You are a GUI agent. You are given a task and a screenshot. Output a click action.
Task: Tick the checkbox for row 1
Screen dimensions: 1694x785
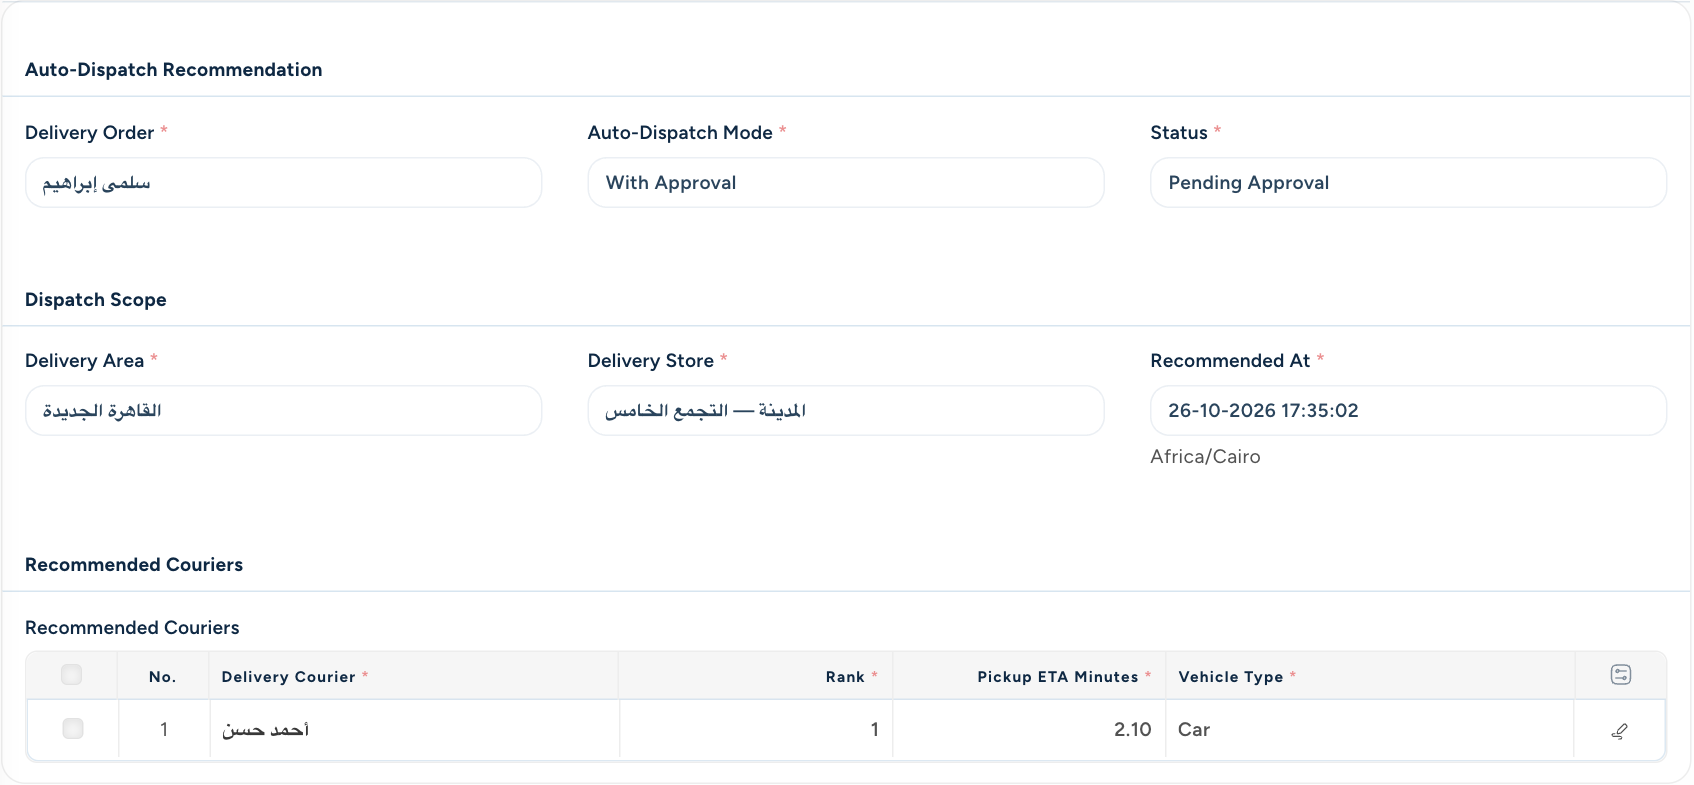(x=72, y=729)
